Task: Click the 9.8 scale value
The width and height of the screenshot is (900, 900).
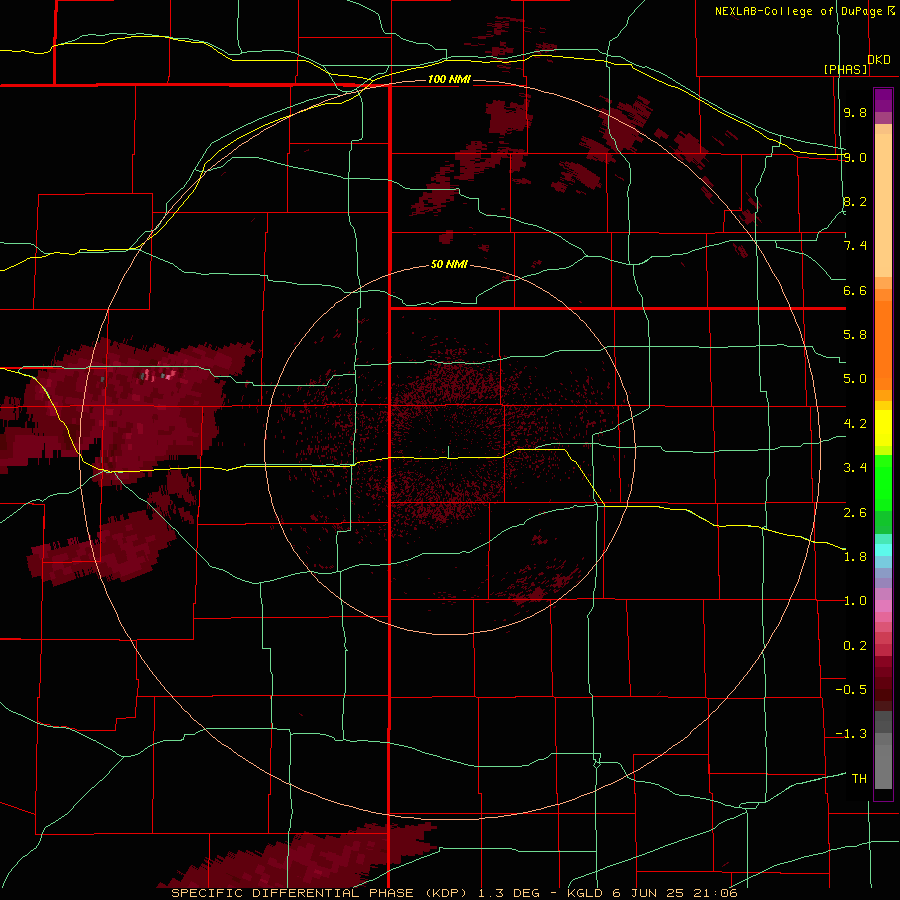Action: coord(855,112)
